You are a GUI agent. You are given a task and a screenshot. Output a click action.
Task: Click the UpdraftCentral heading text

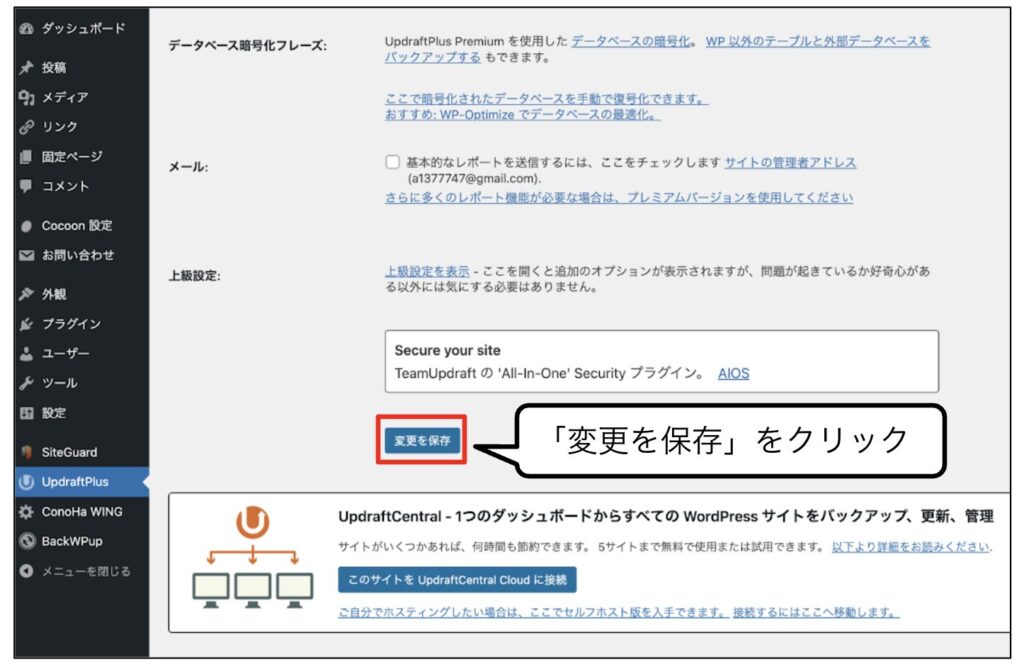pos(665,516)
